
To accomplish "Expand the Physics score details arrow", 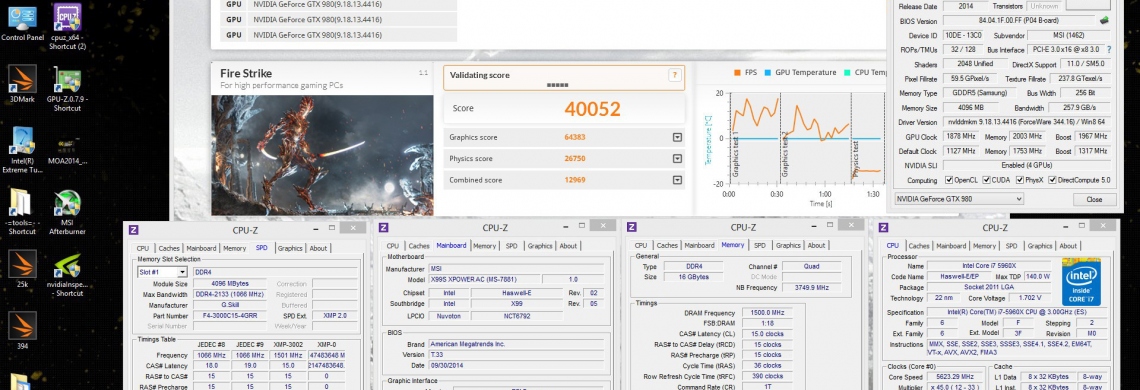I will pos(678,159).
